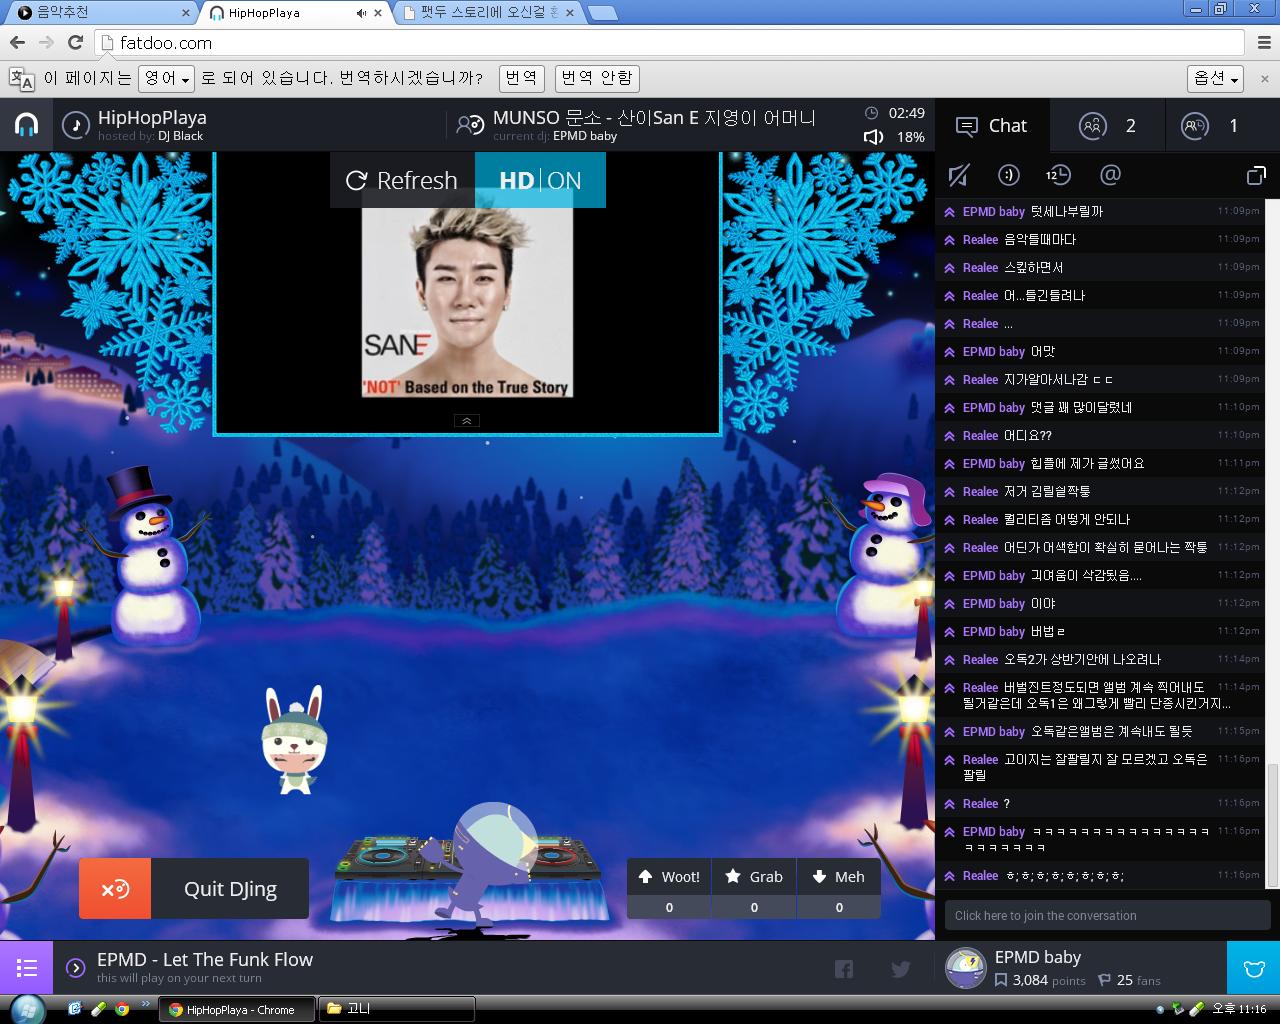
Task: Toggle the HD ON video setting
Action: click(540, 181)
